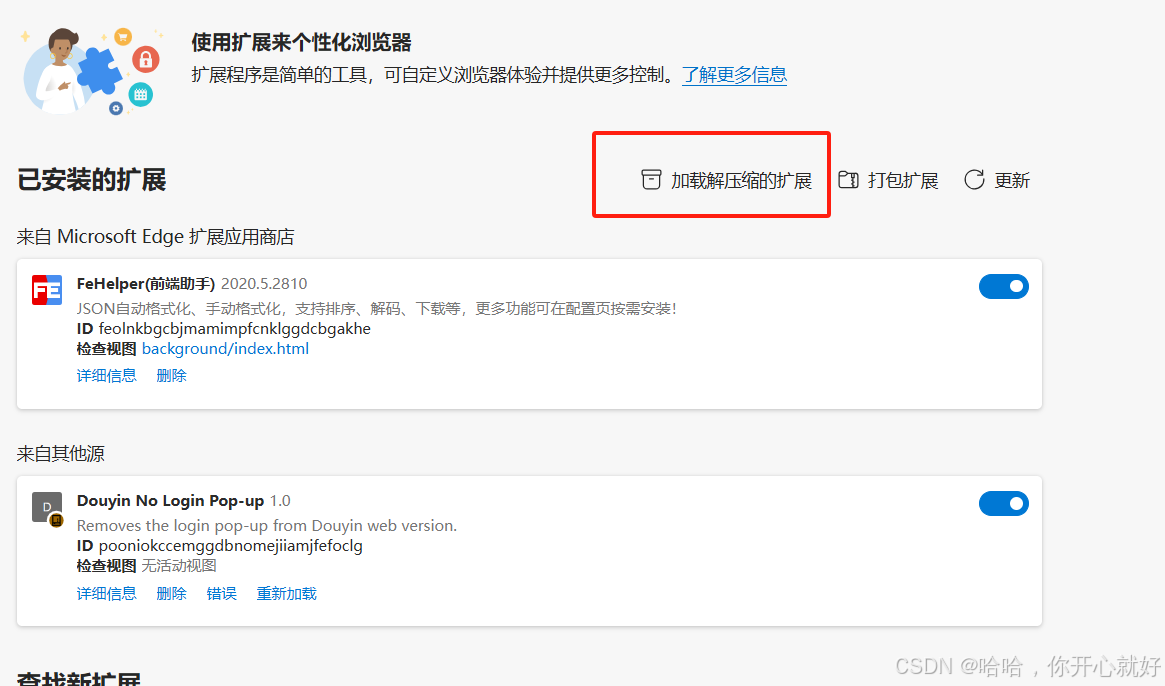Open the 错误 link for Douyin extension
Screen dimensions: 1165x686
(x=221, y=593)
